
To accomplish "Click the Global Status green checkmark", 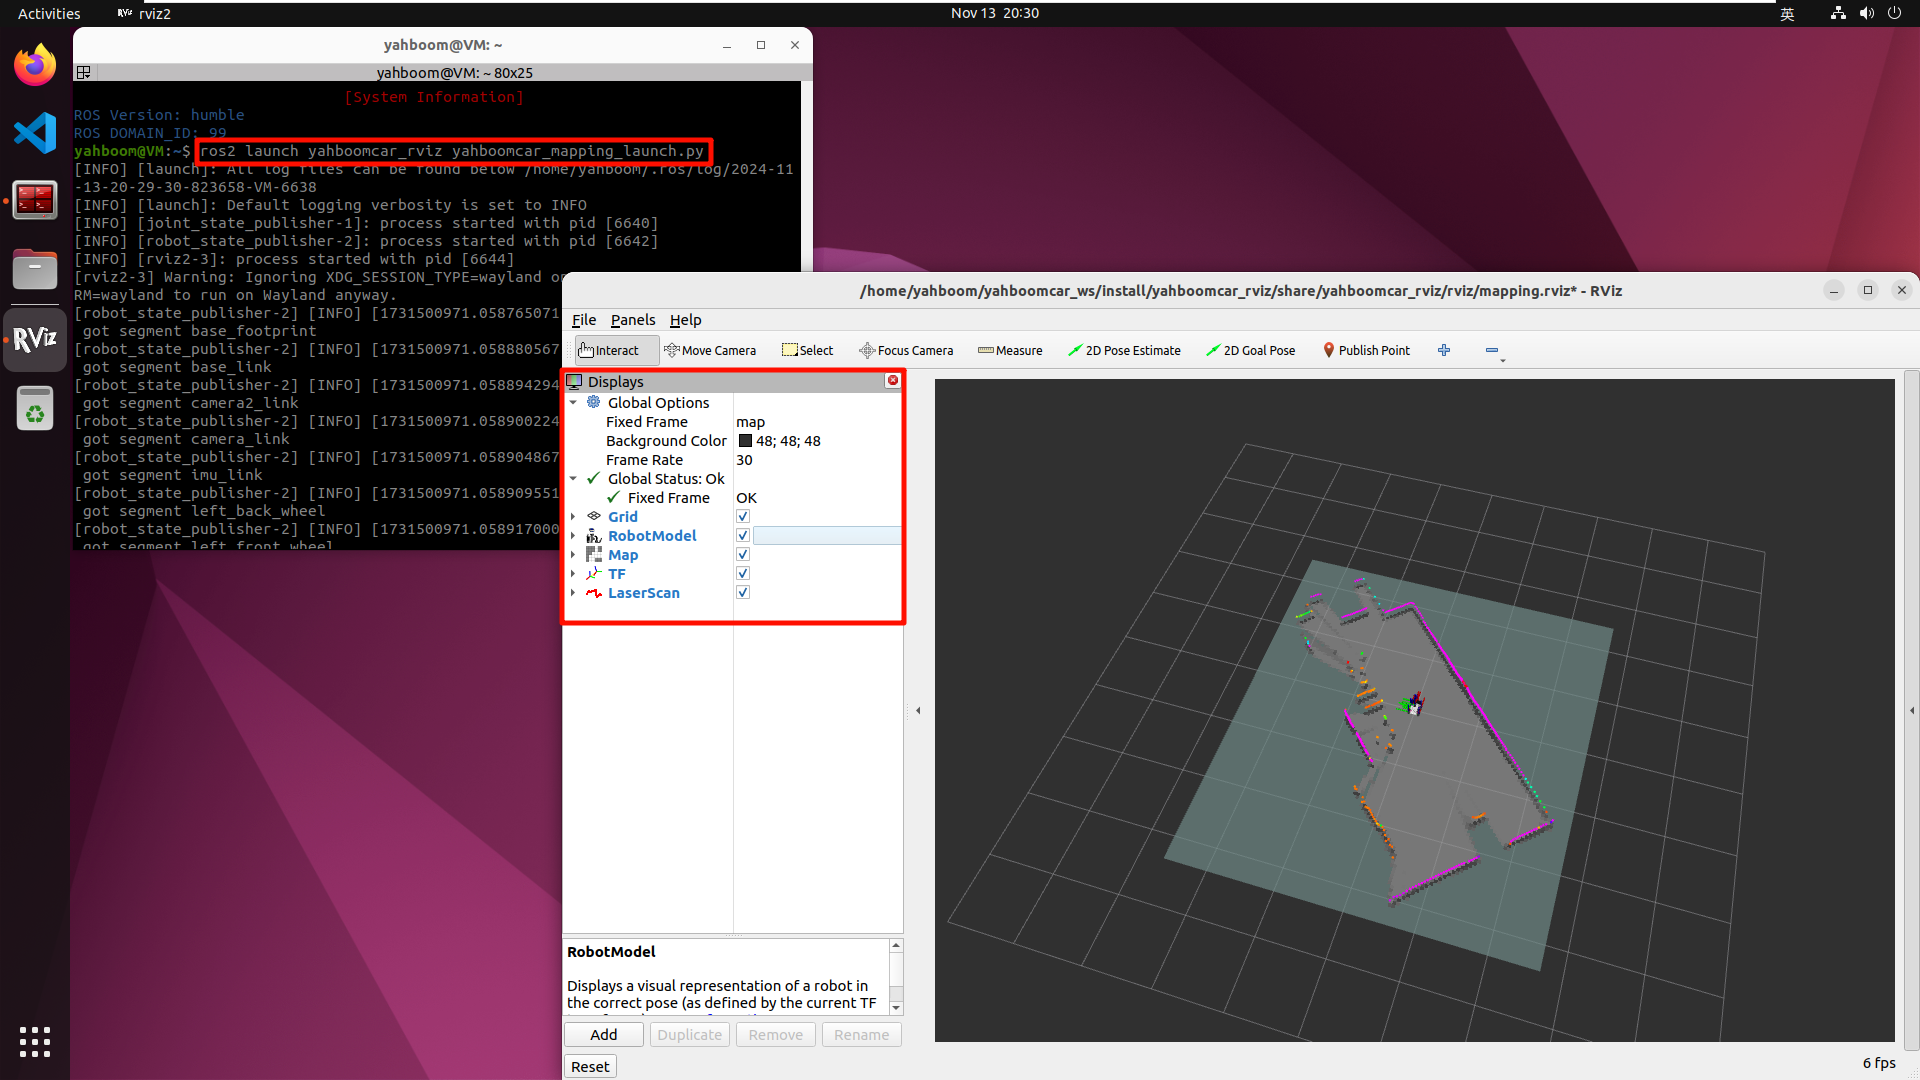I will [x=593, y=478].
